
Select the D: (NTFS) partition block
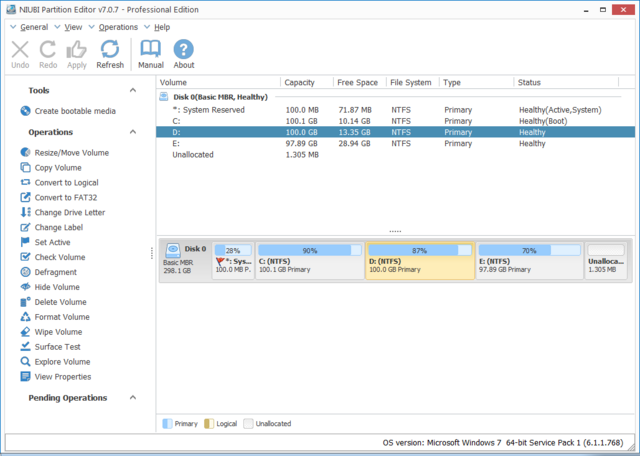coord(420,261)
